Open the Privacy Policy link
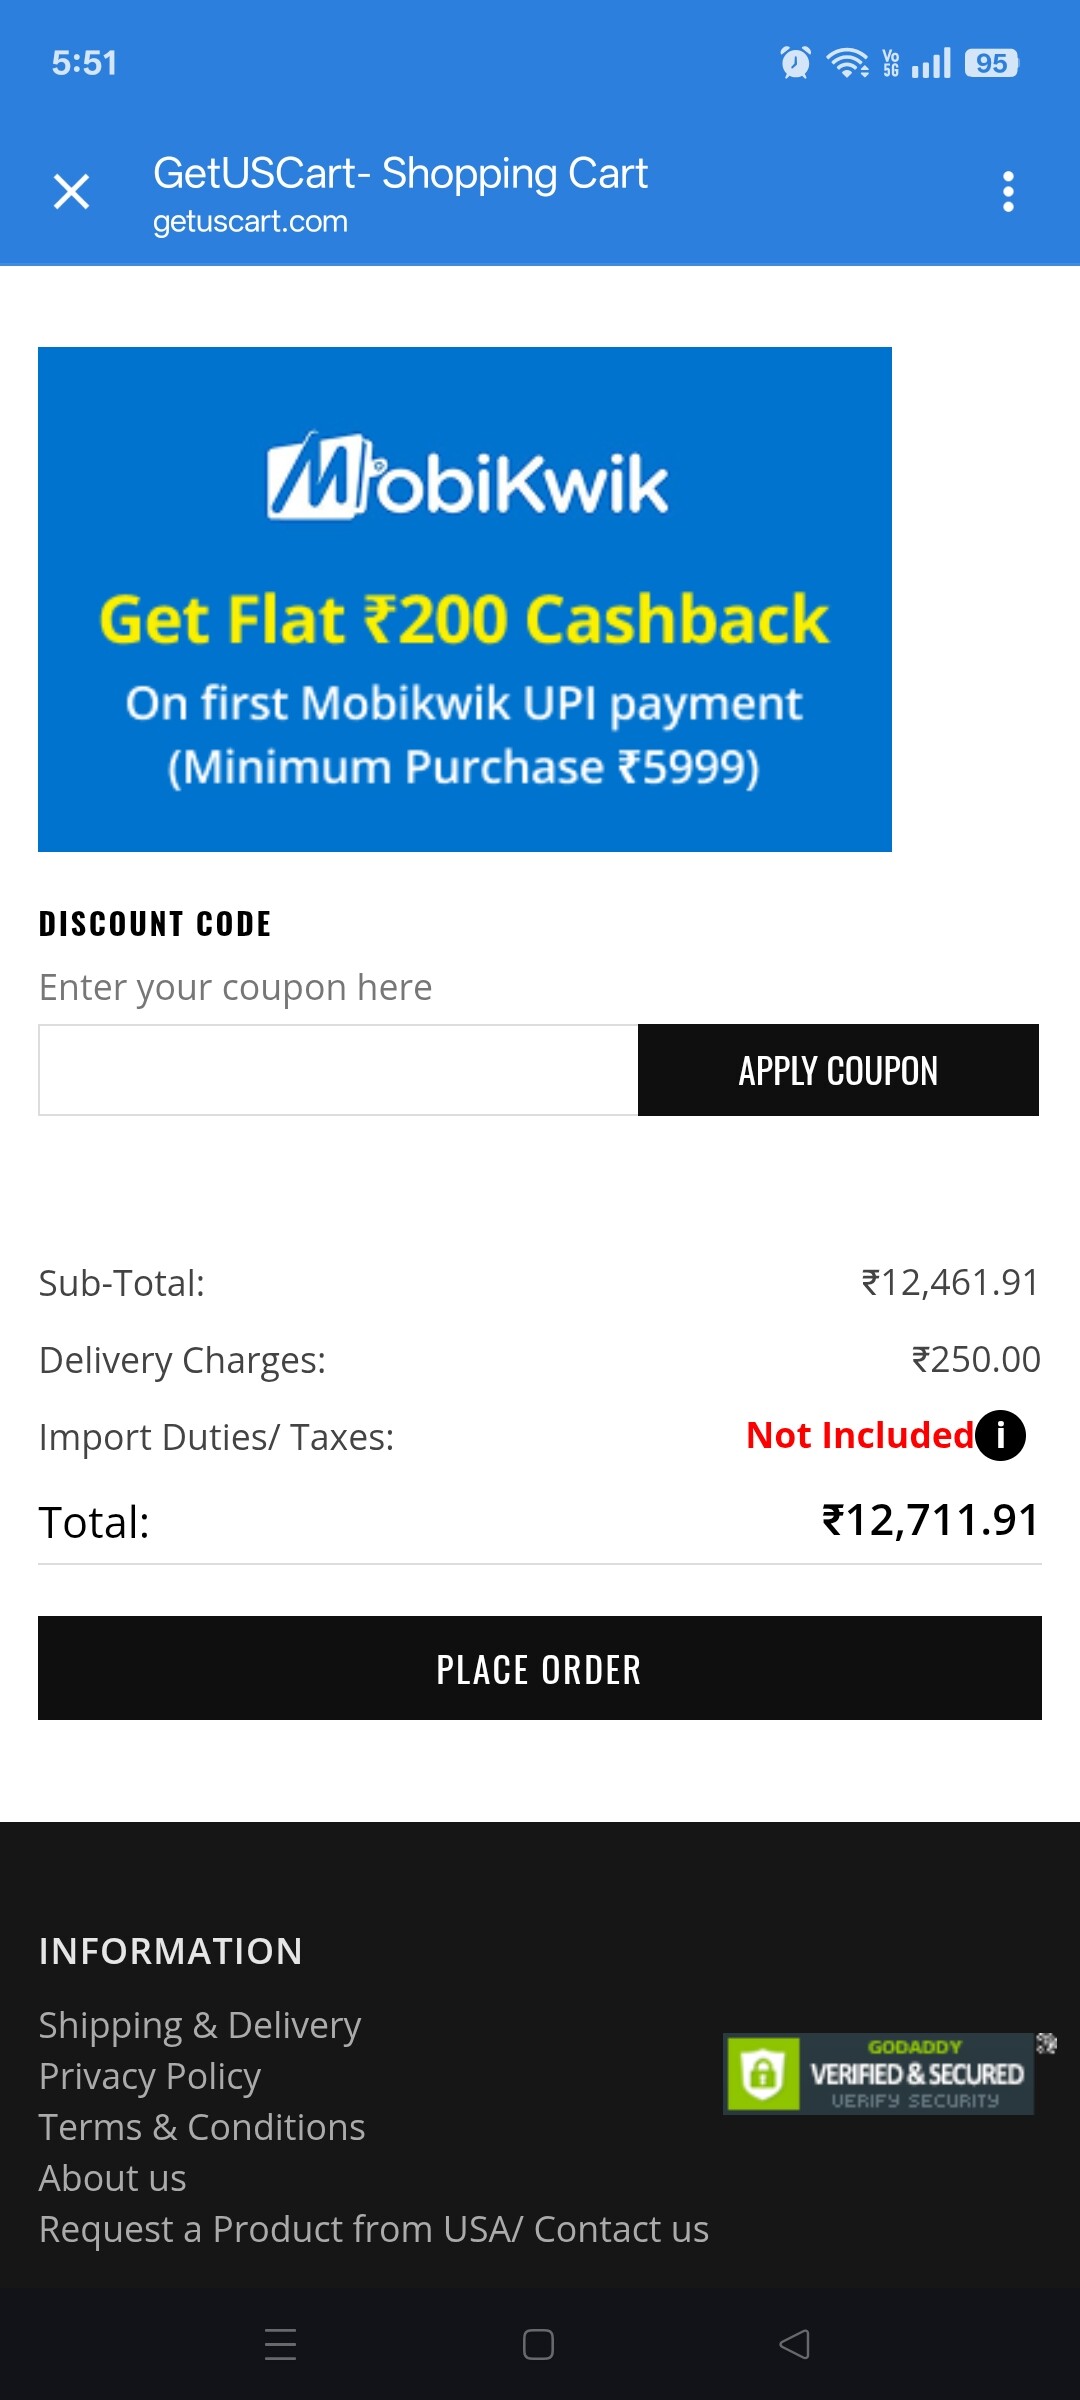 click(150, 2076)
